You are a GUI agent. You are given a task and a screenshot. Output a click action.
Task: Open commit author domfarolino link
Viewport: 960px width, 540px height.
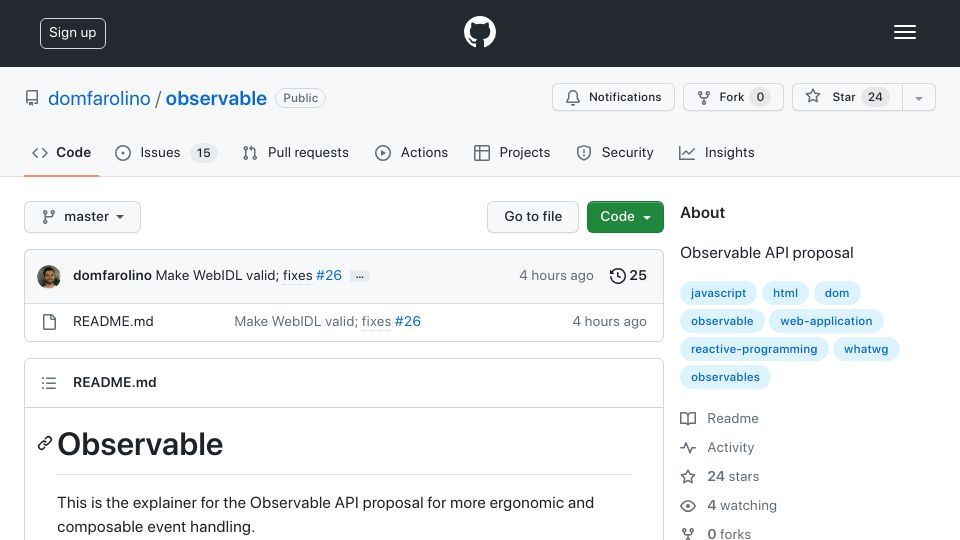(112, 276)
